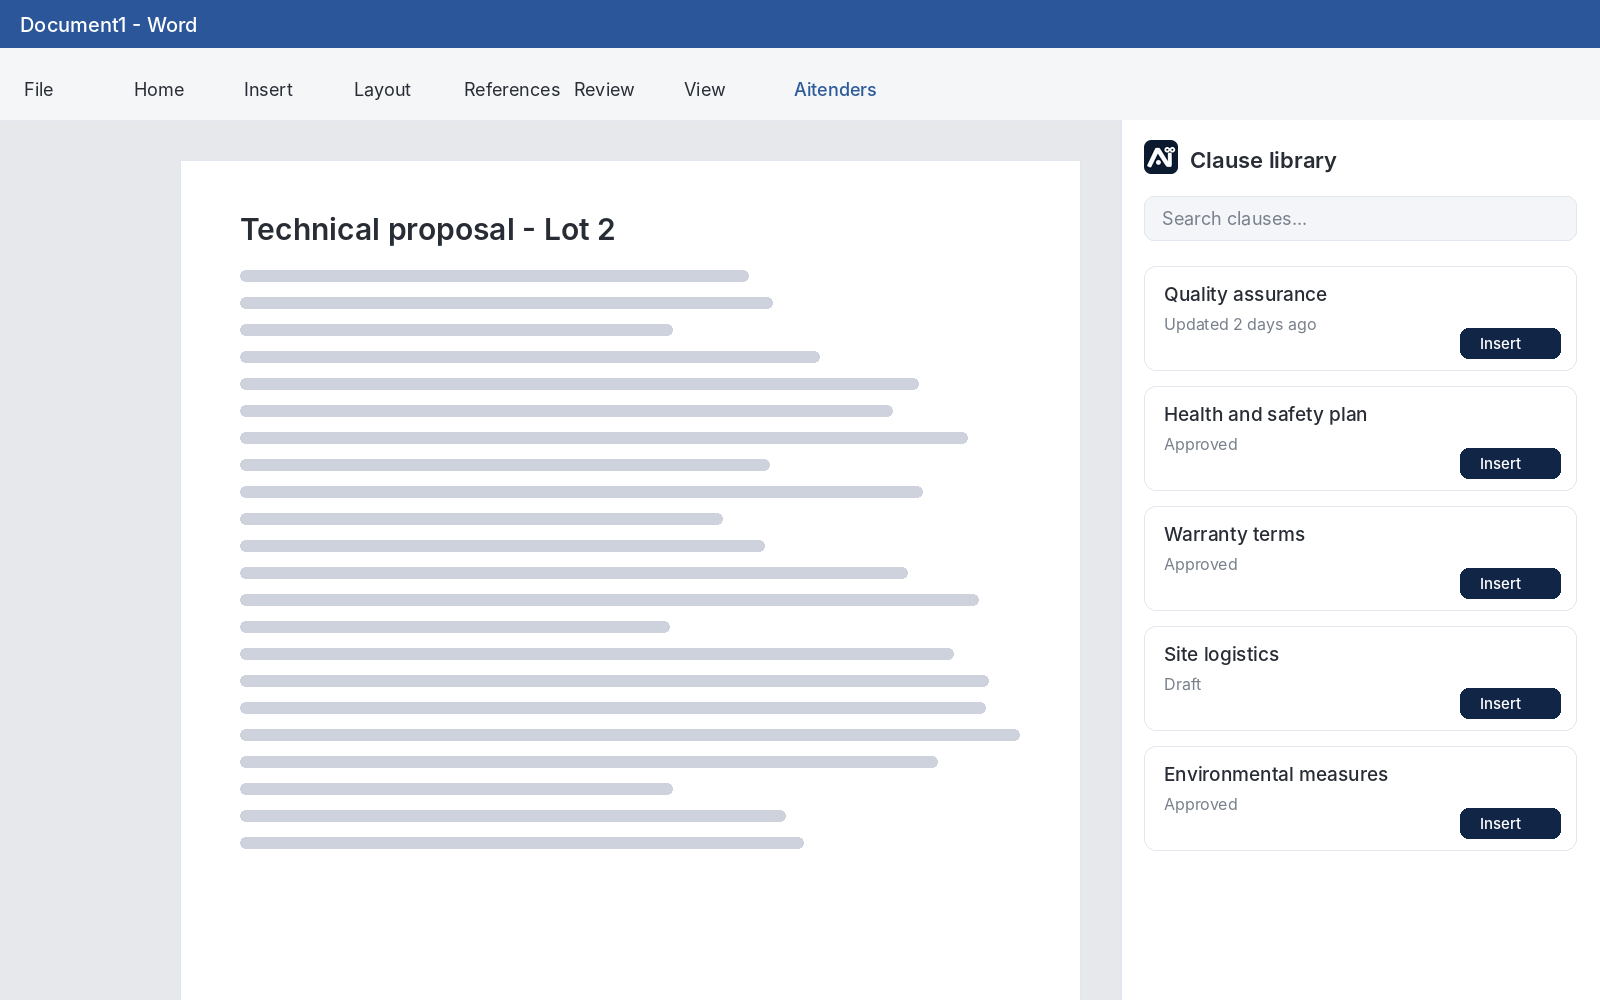Select the 'Environmental measures' clause title
The height and width of the screenshot is (1000, 1600).
[1276, 774]
